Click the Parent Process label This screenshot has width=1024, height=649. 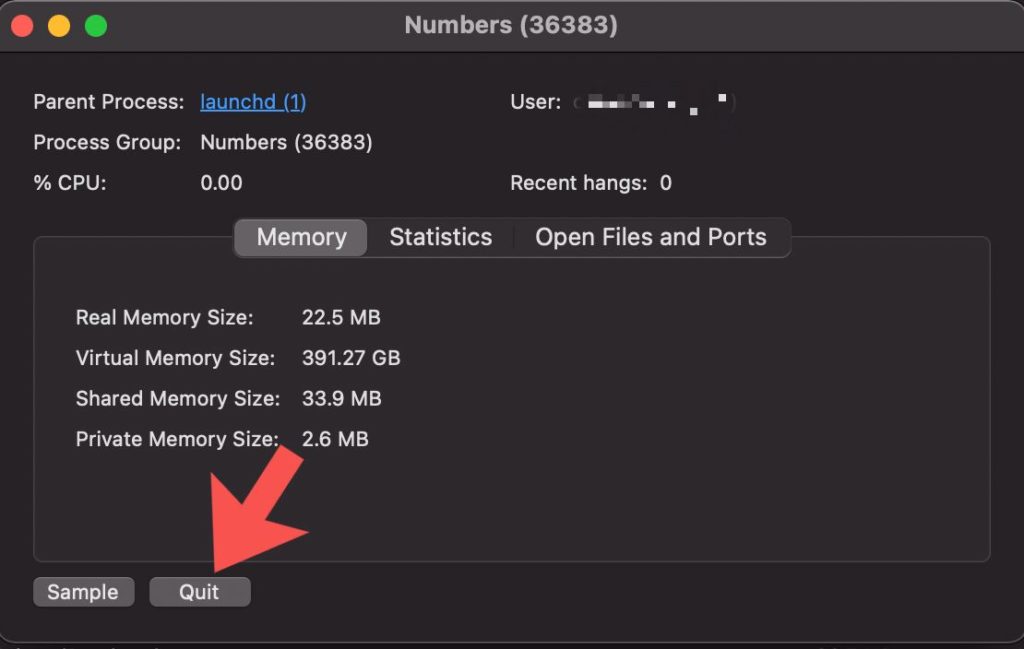(109, 102)
